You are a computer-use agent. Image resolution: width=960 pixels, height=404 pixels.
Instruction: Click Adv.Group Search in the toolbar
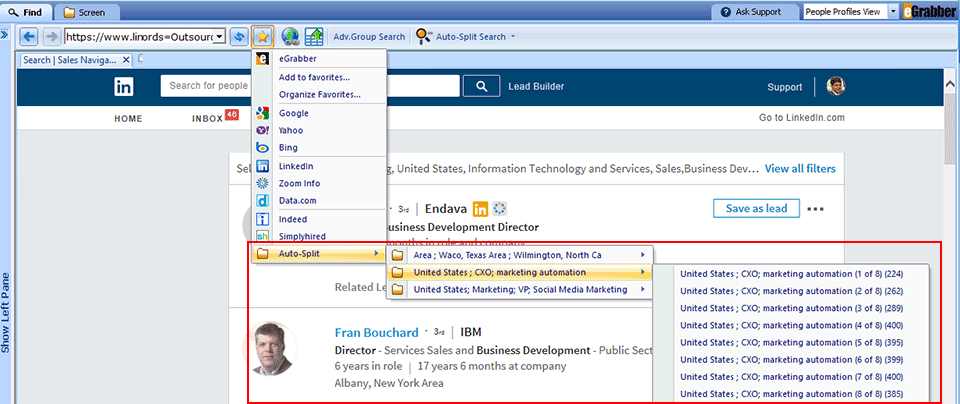coord(369,37)
